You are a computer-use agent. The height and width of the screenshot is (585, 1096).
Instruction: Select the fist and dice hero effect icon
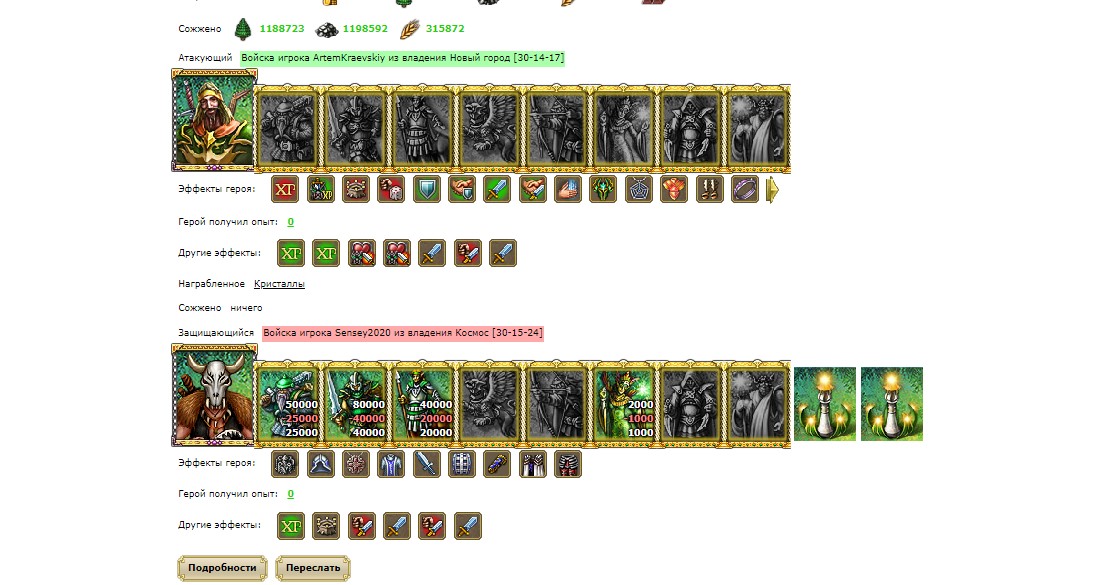point(391,189)
